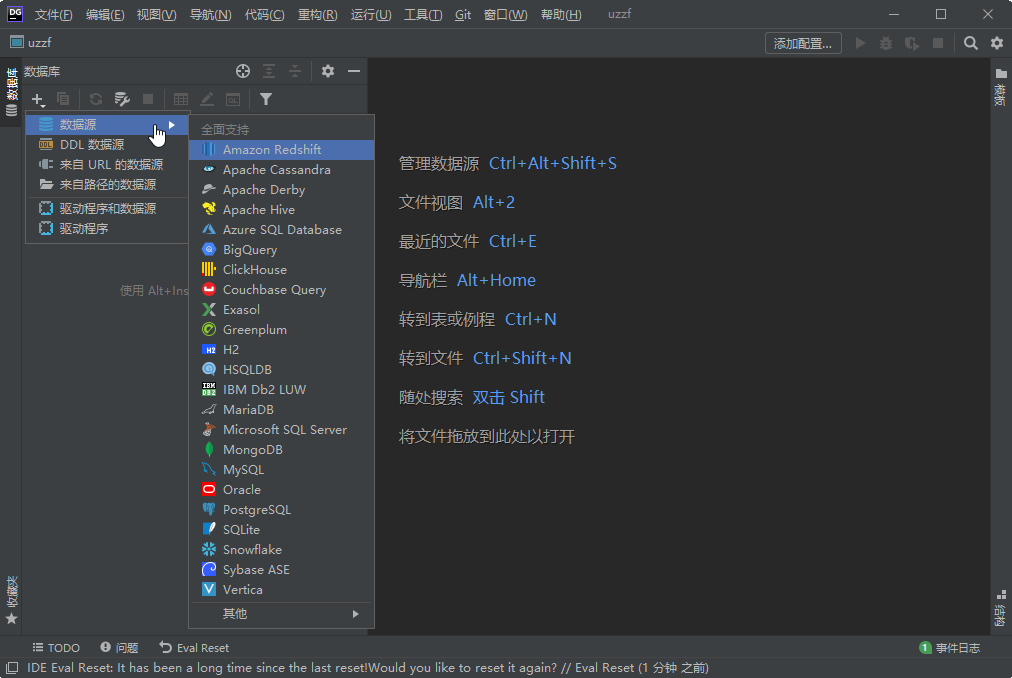Open data source properties icon
1012x678 pixels.
coord(122,99)
